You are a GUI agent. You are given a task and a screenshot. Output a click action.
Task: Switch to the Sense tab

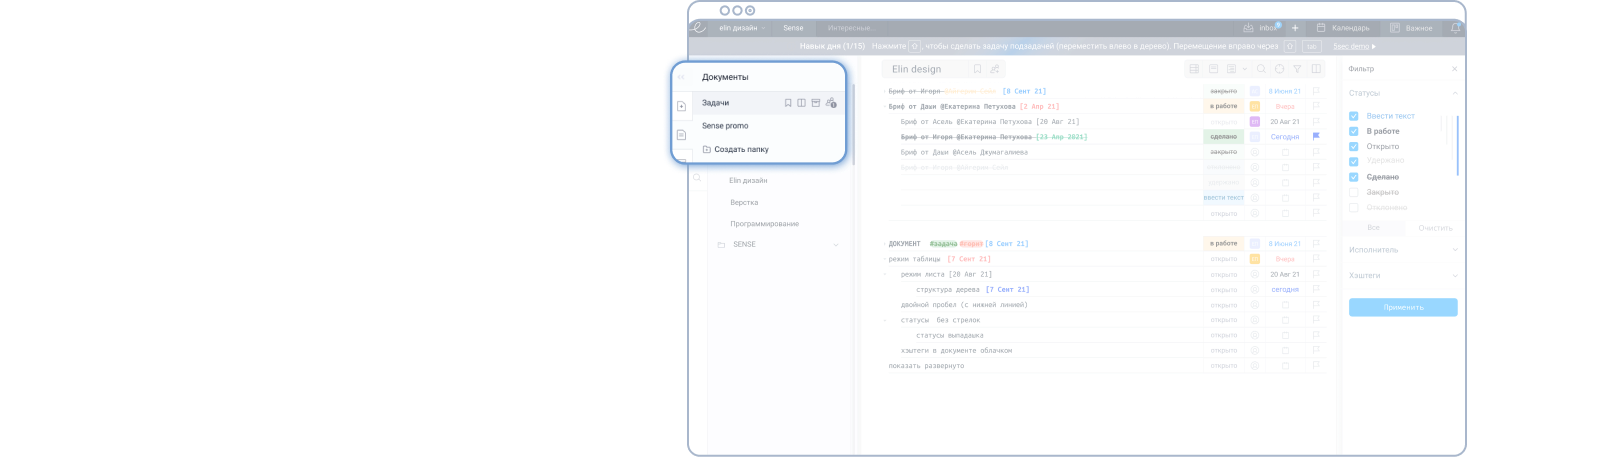[793, 28]
